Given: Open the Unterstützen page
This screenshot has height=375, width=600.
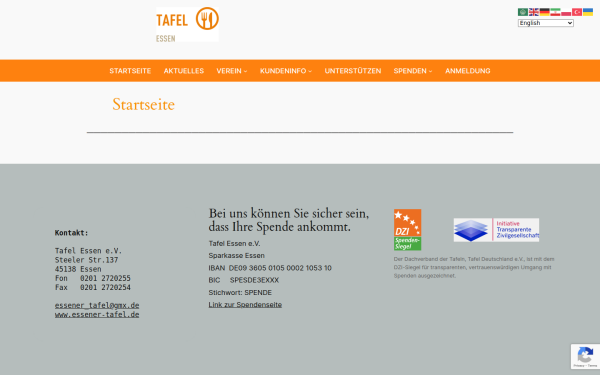Looking at the screenshot, I should coord(353,71).
